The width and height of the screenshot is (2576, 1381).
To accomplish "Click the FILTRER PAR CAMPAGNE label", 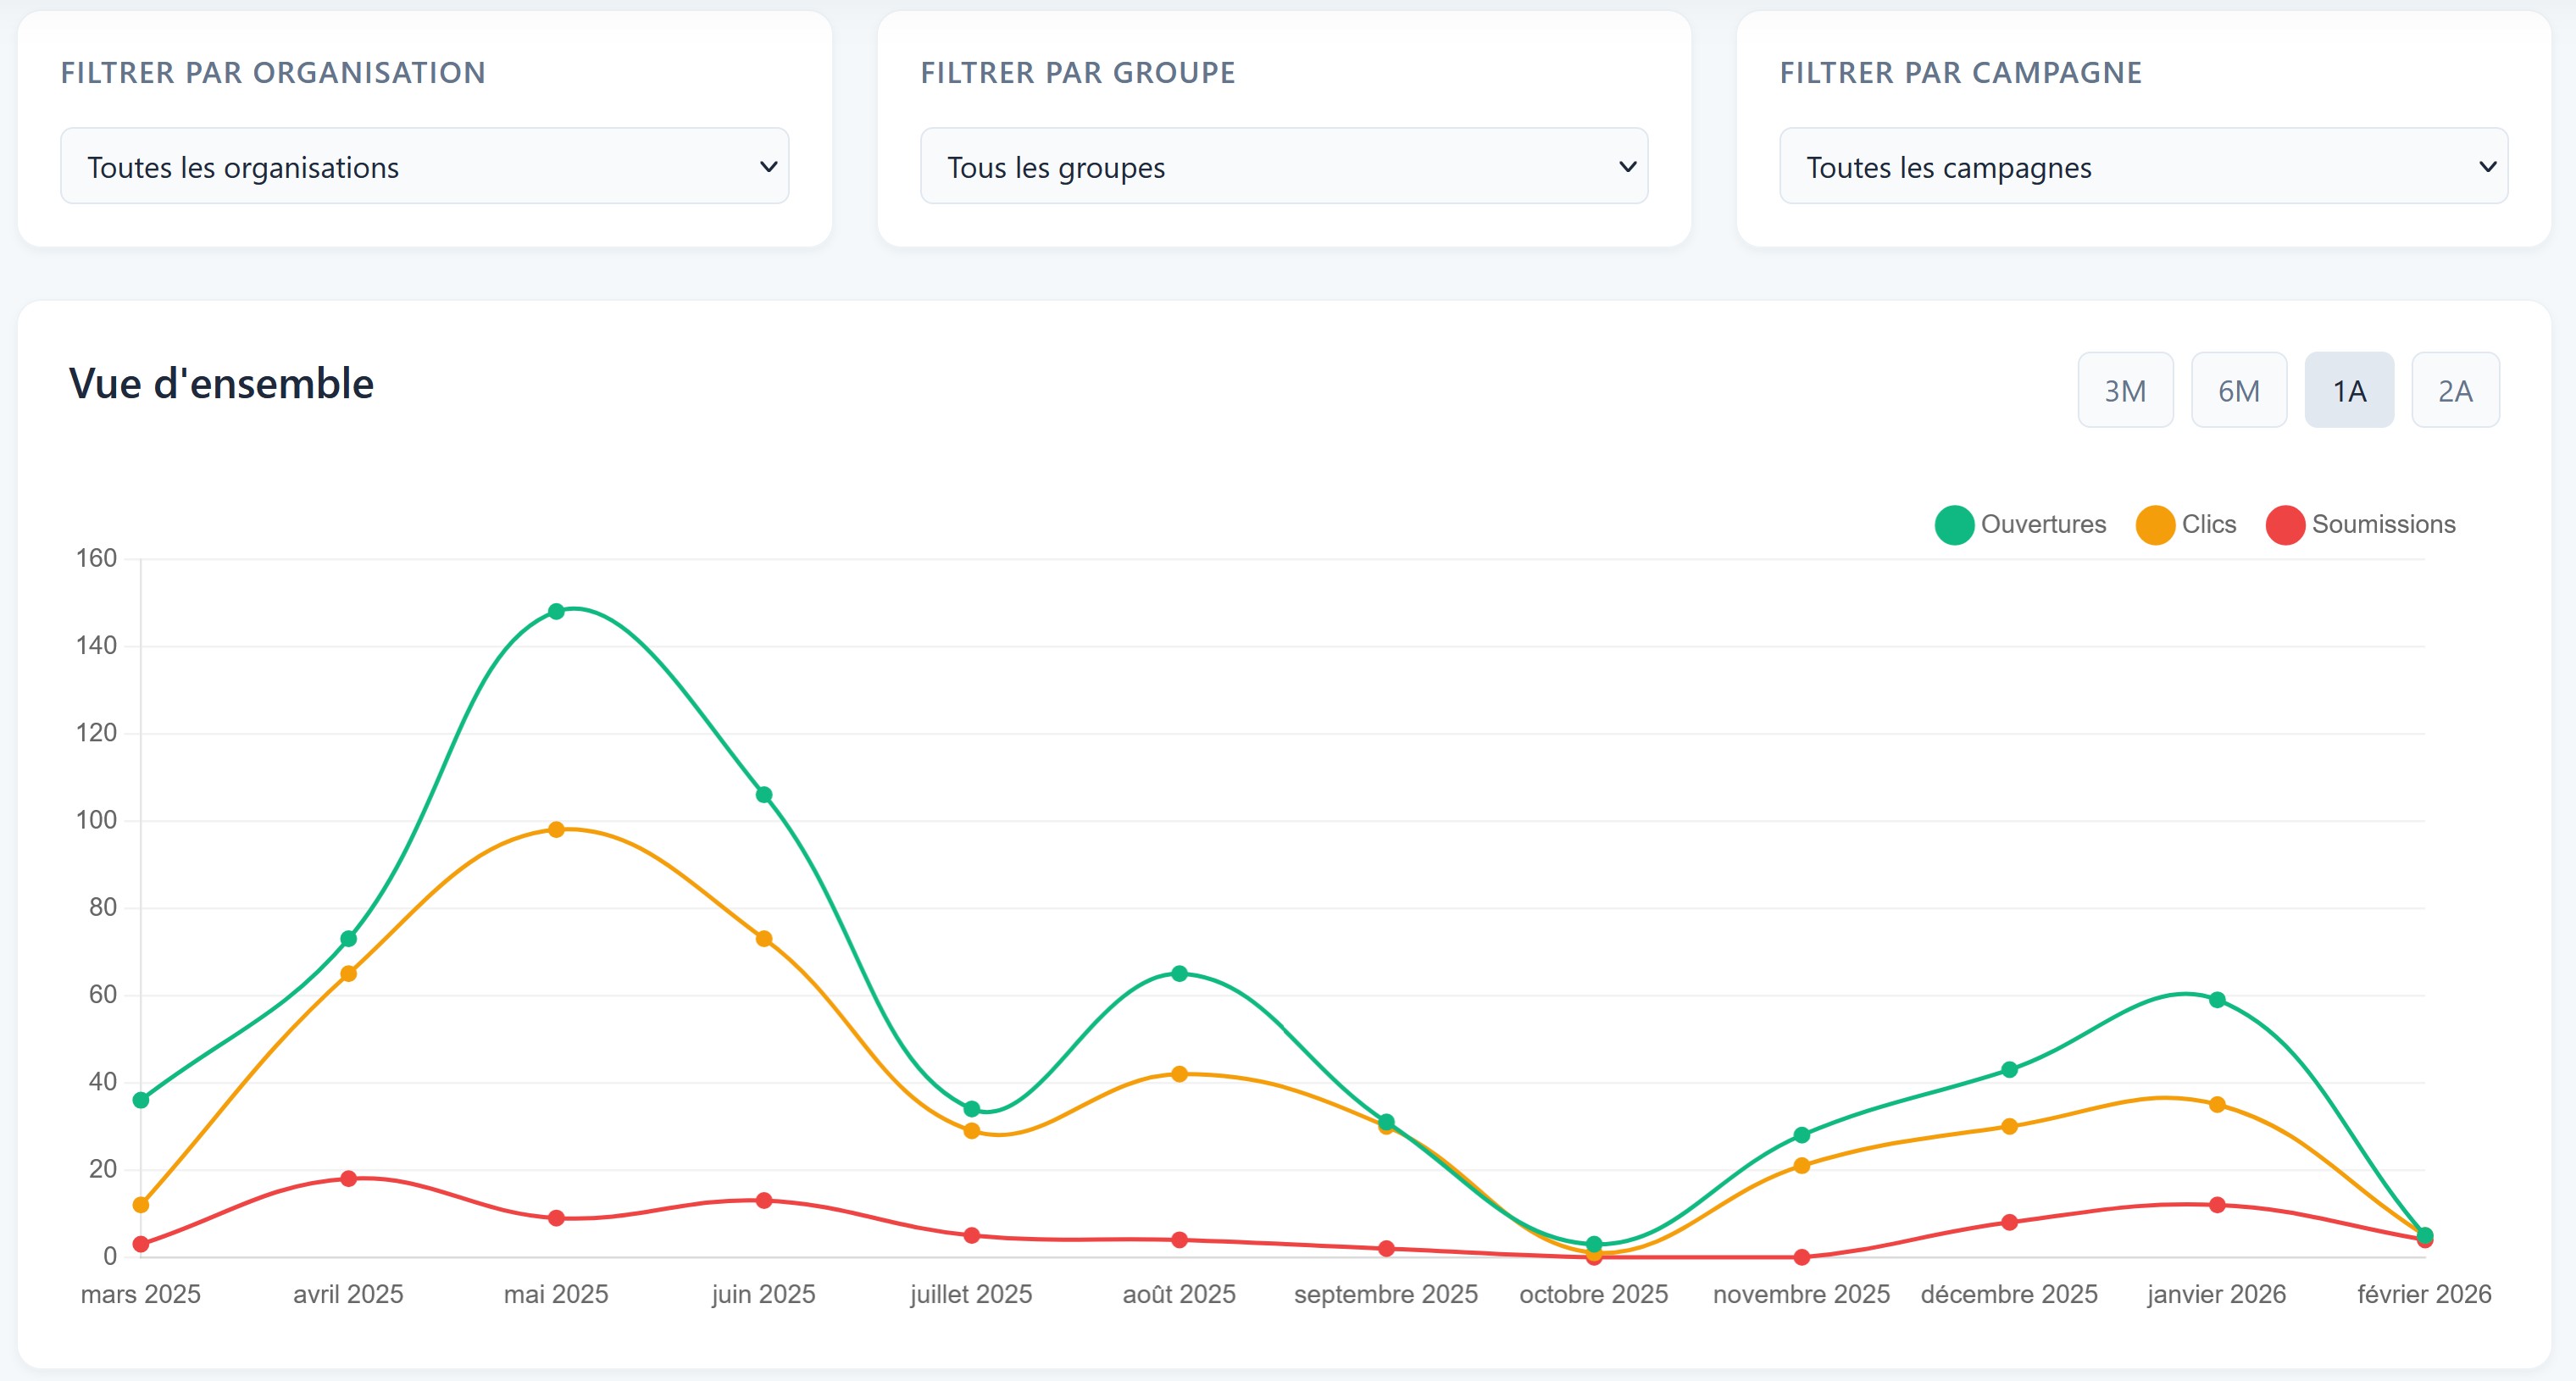I will pos(1961,72).
